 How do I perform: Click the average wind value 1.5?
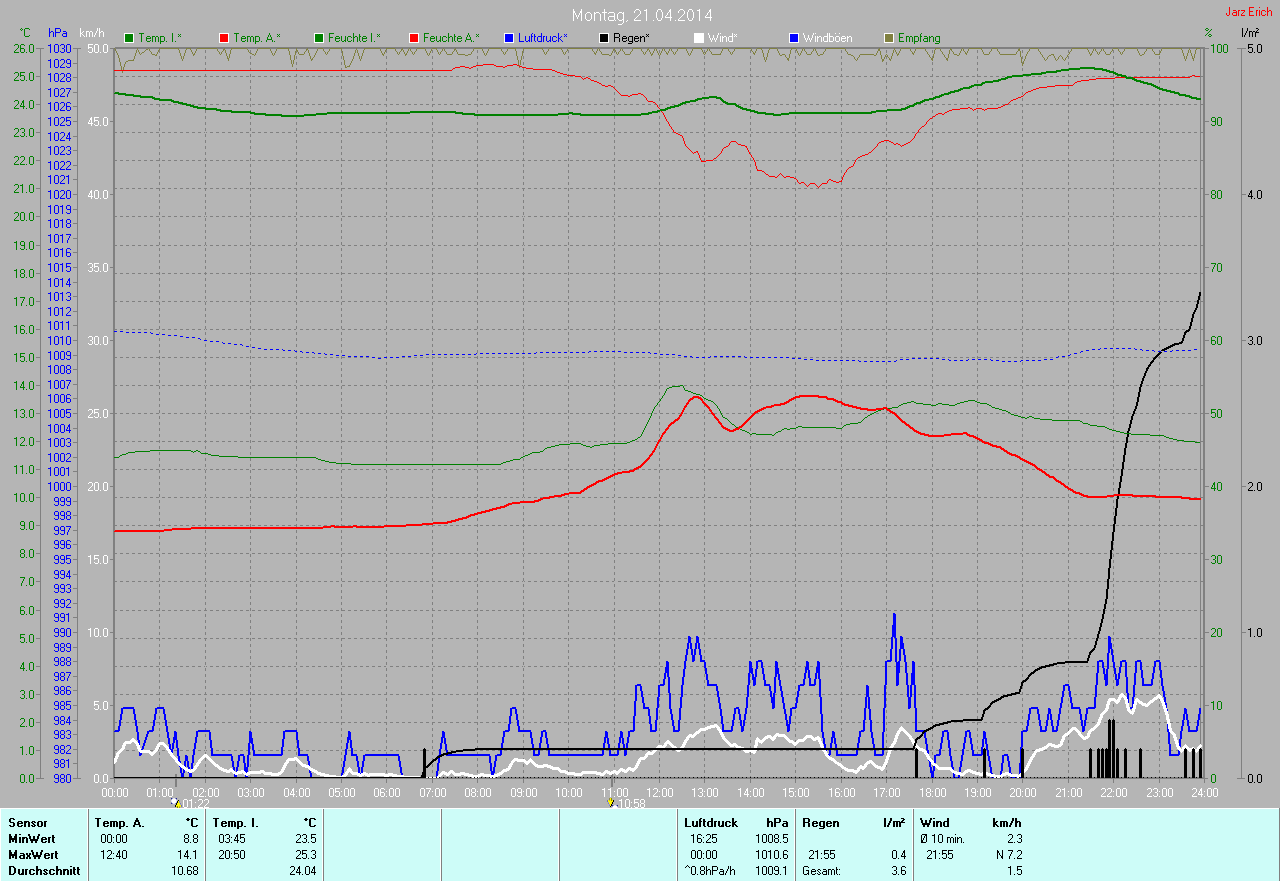coord(1014,871)
